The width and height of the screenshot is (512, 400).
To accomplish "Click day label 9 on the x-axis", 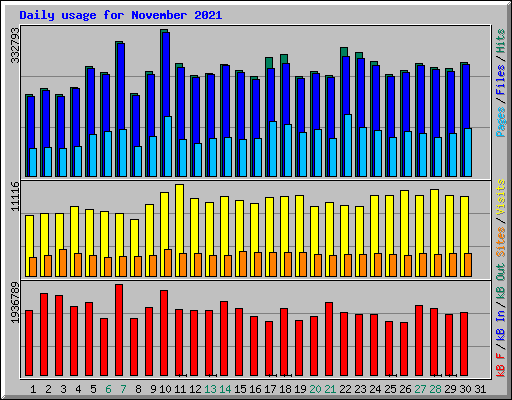I will 153,389.
